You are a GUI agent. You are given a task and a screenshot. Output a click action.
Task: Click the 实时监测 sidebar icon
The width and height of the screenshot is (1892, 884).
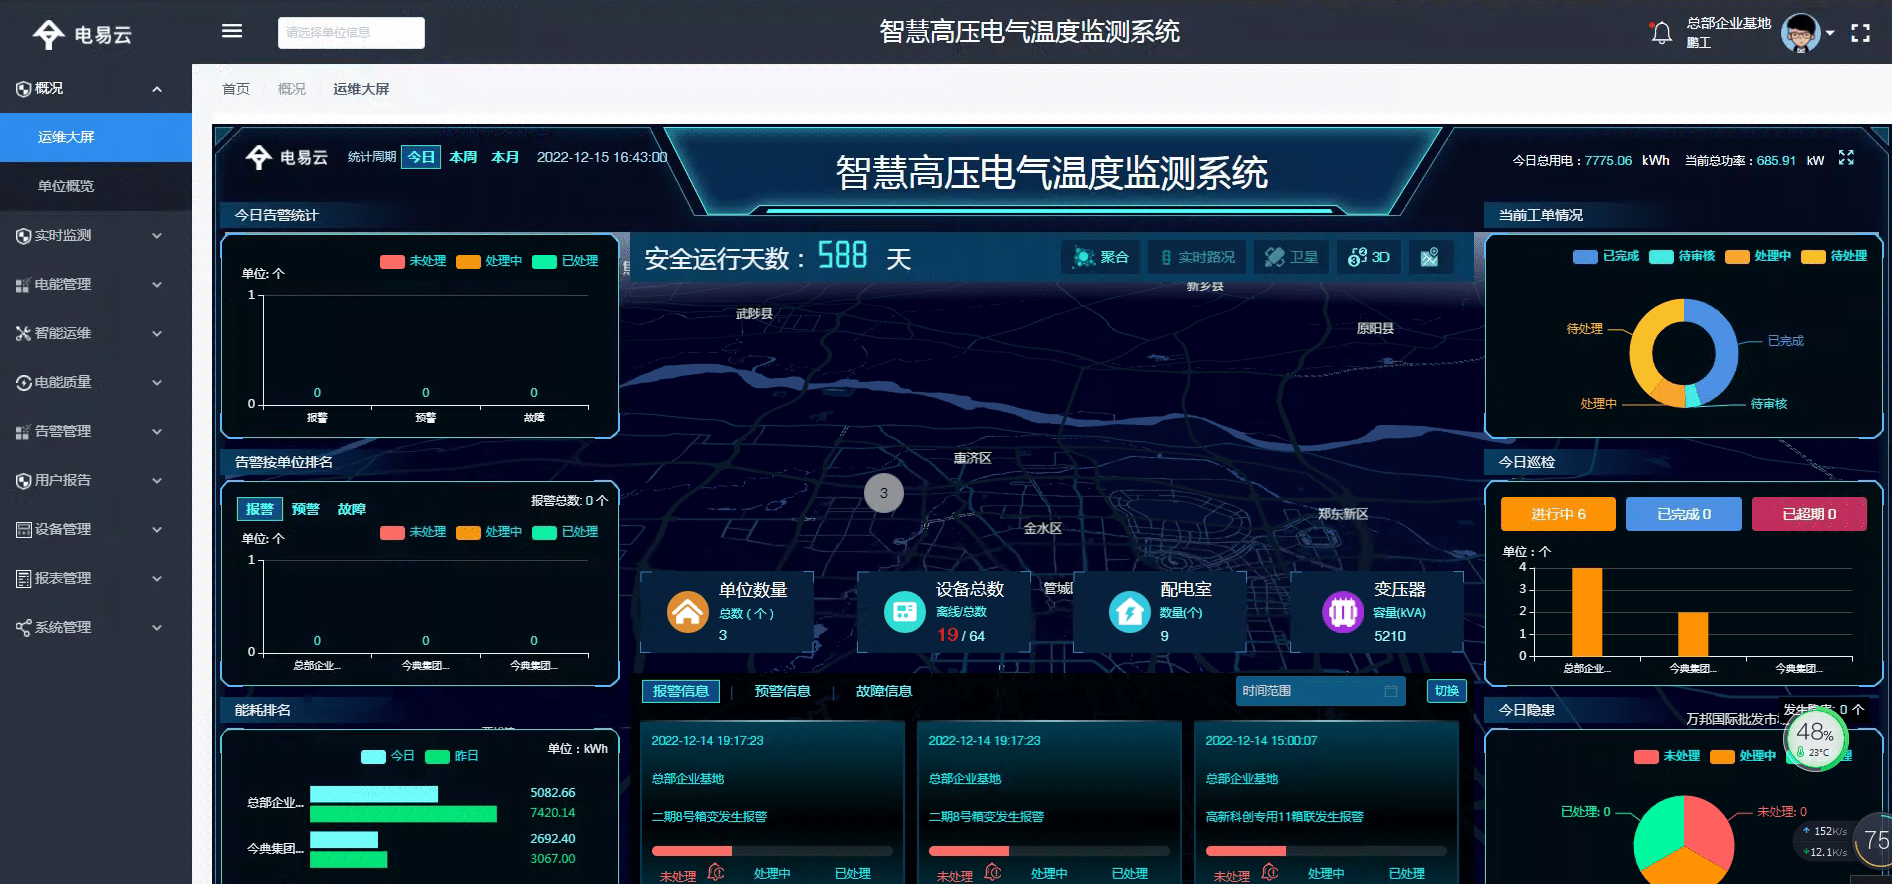(x=23, y=236)
